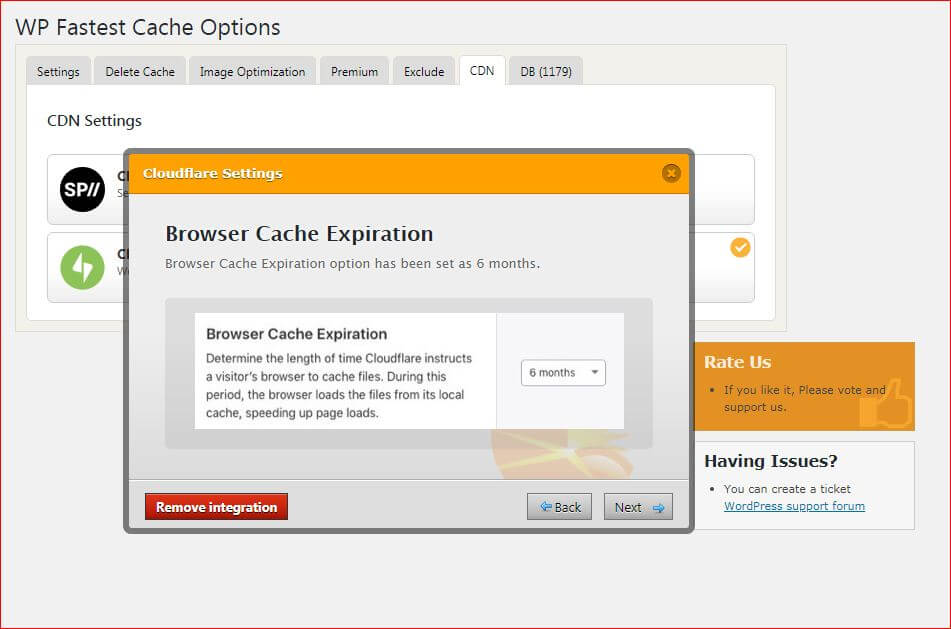951x629 pixels.
Task: Open the Delete Cache tab
Action: pos(140,72)
